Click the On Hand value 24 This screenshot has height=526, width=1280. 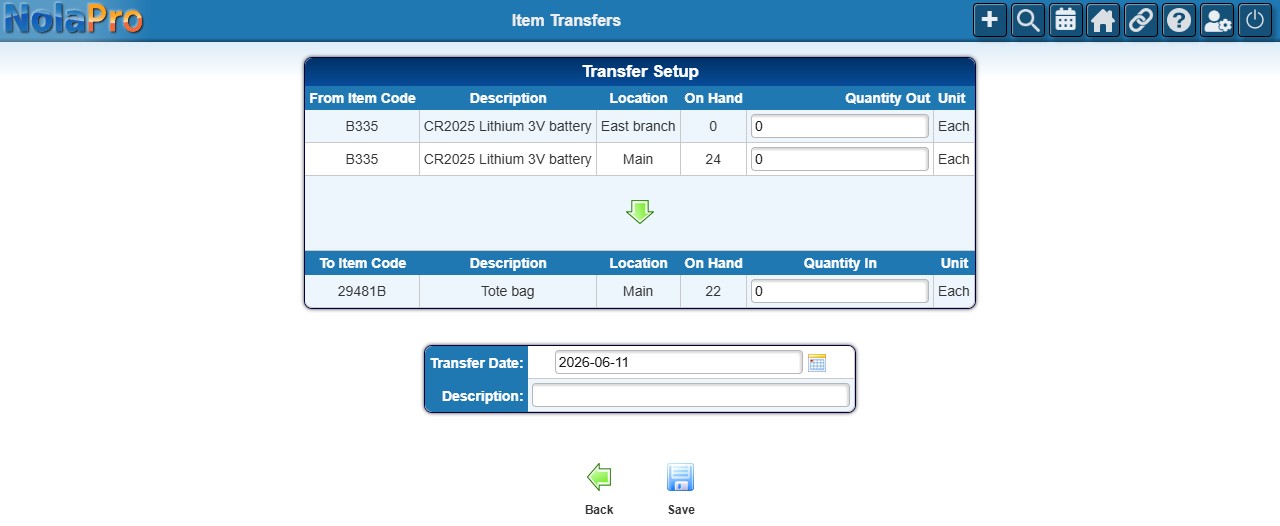tap(713, 159)
